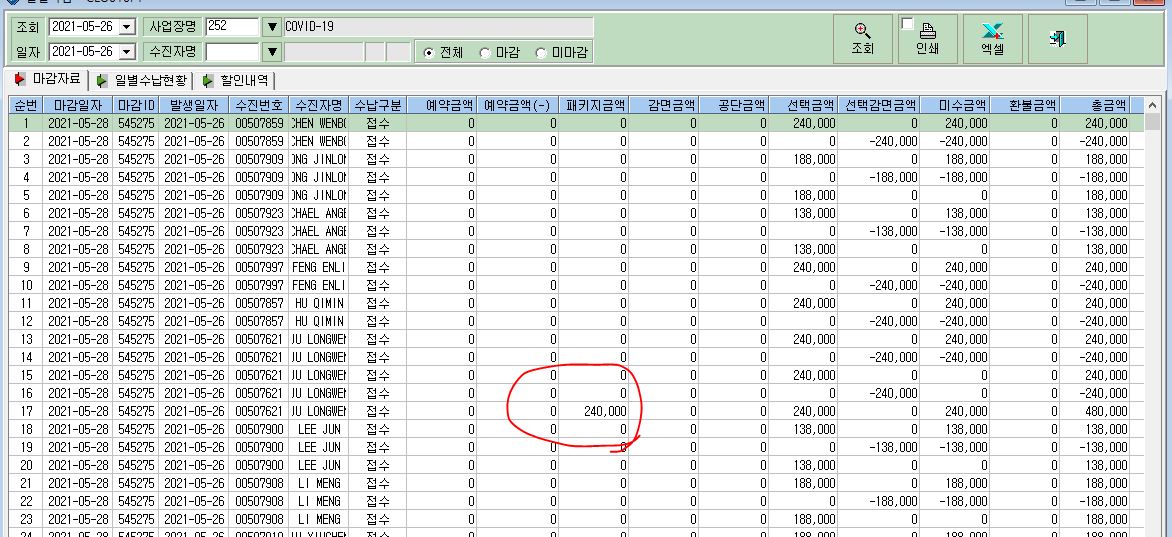Expand the 조회 start date dropdown
The width and height of the screenshot is (1172, 537).
pyautogui.click(x=126, y=27)
